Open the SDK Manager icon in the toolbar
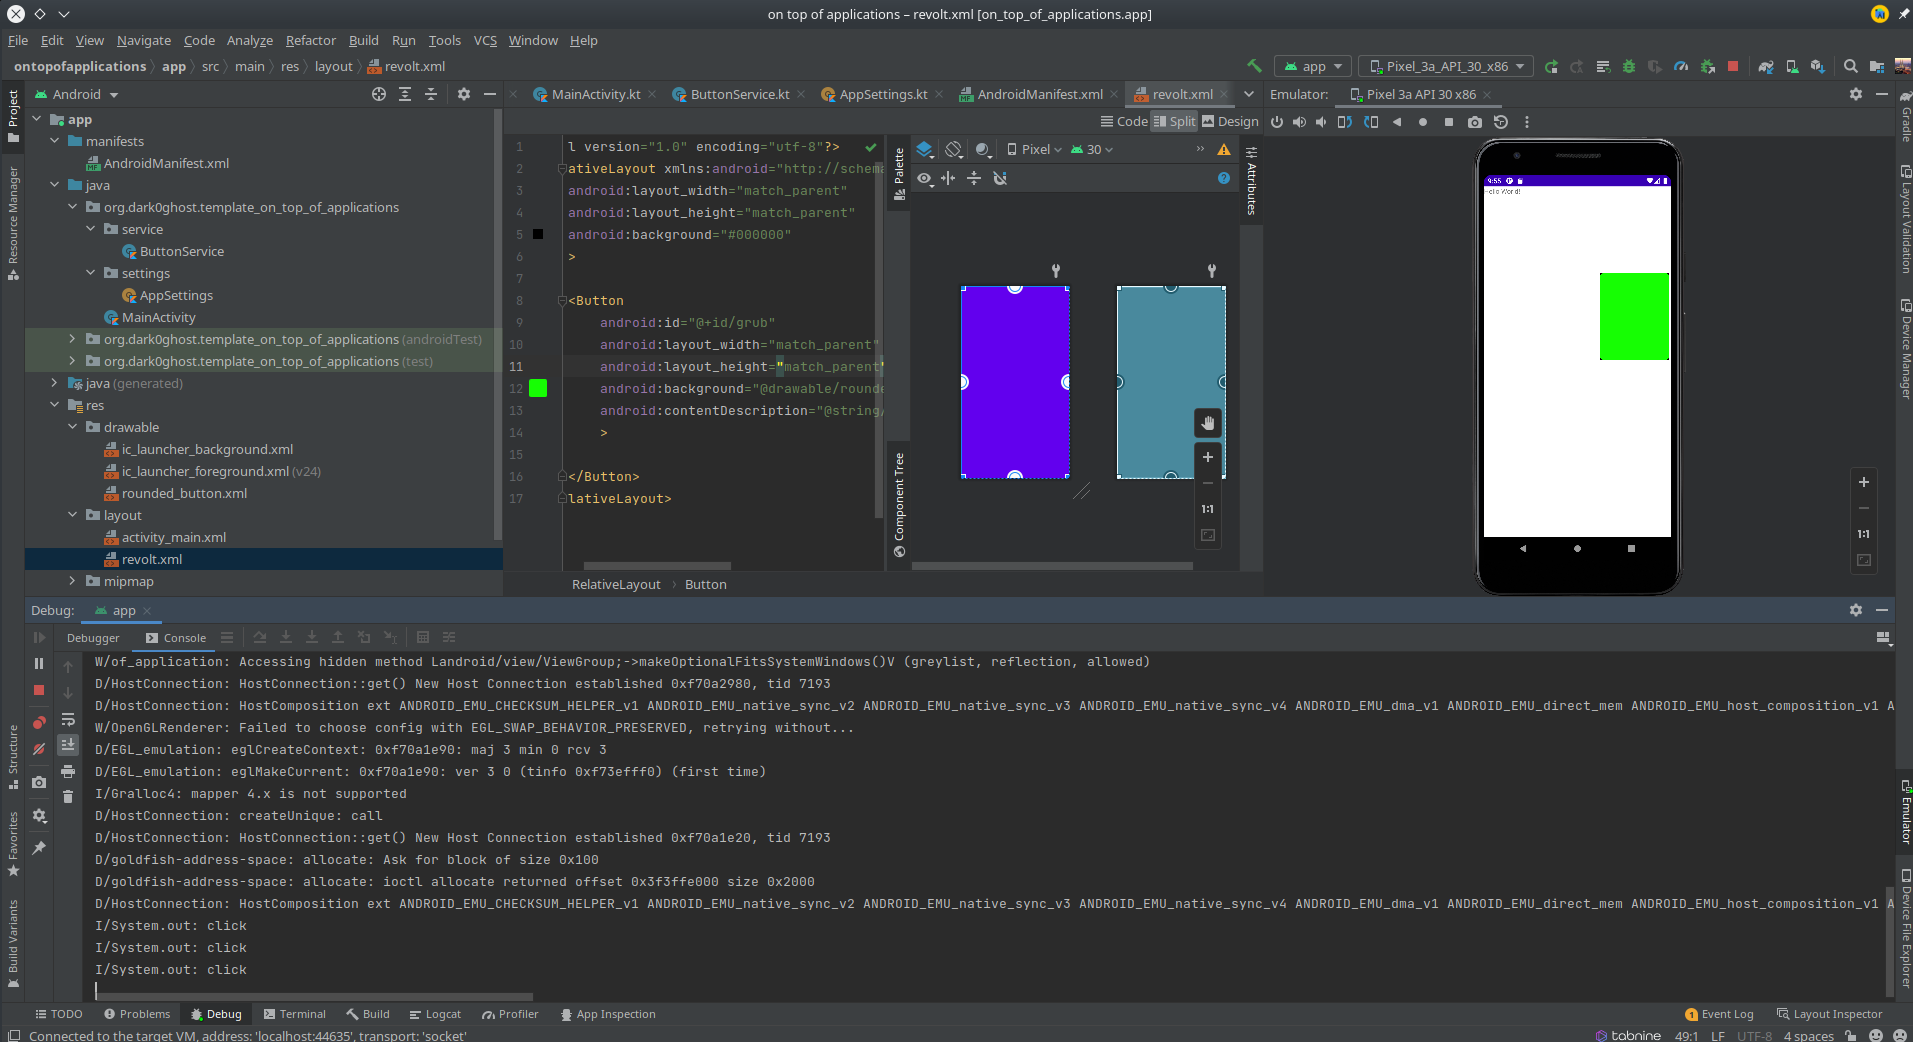This screenshot has height=1042, width=1913. pyautogui.click(x=1818, y=66)
